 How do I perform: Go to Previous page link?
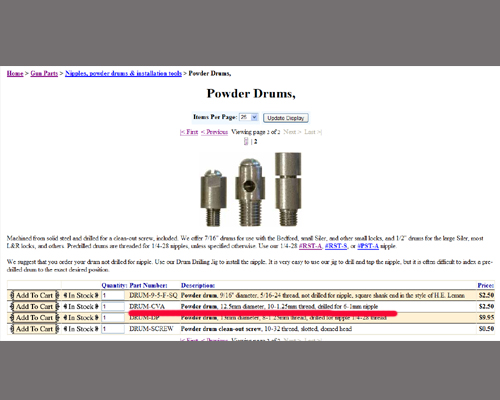coord(214,132)
